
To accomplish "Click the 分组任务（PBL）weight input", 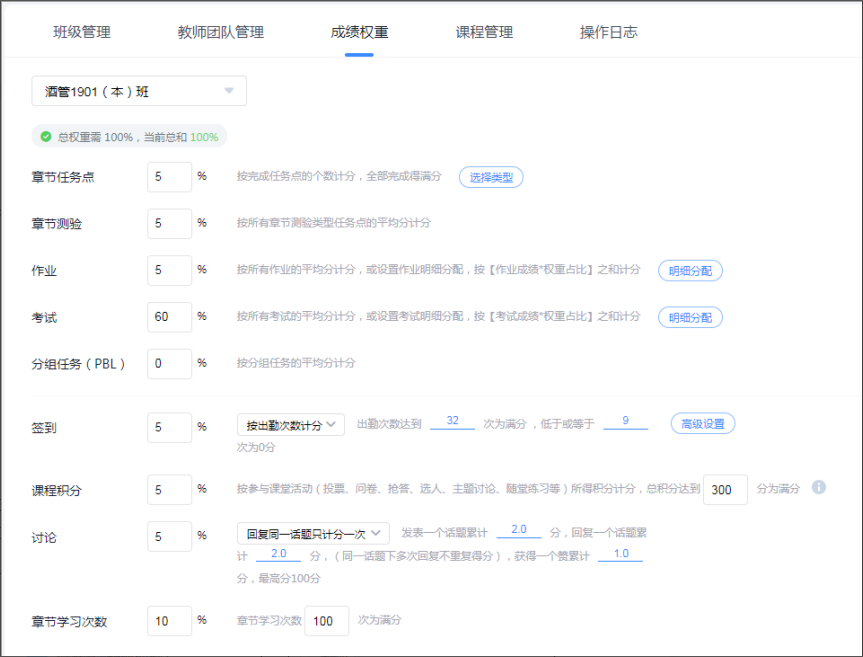I will tap(170, 364).
